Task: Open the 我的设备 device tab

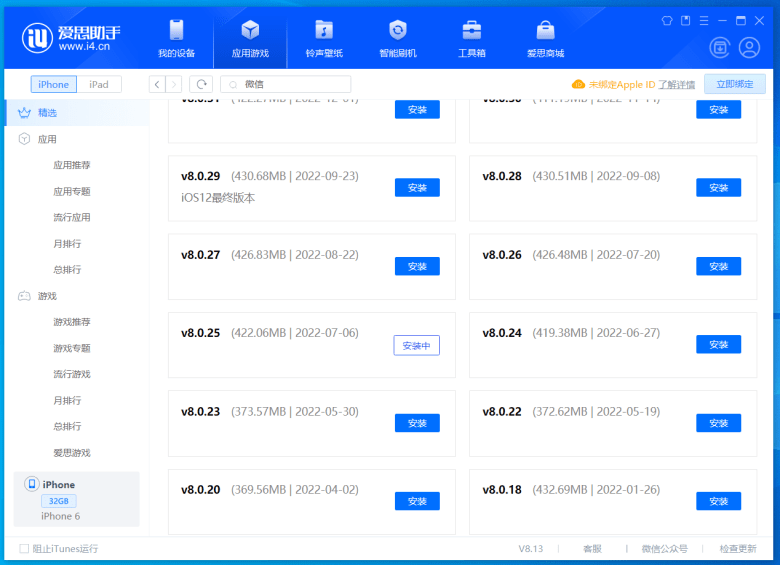Action: tap(177, 39)
